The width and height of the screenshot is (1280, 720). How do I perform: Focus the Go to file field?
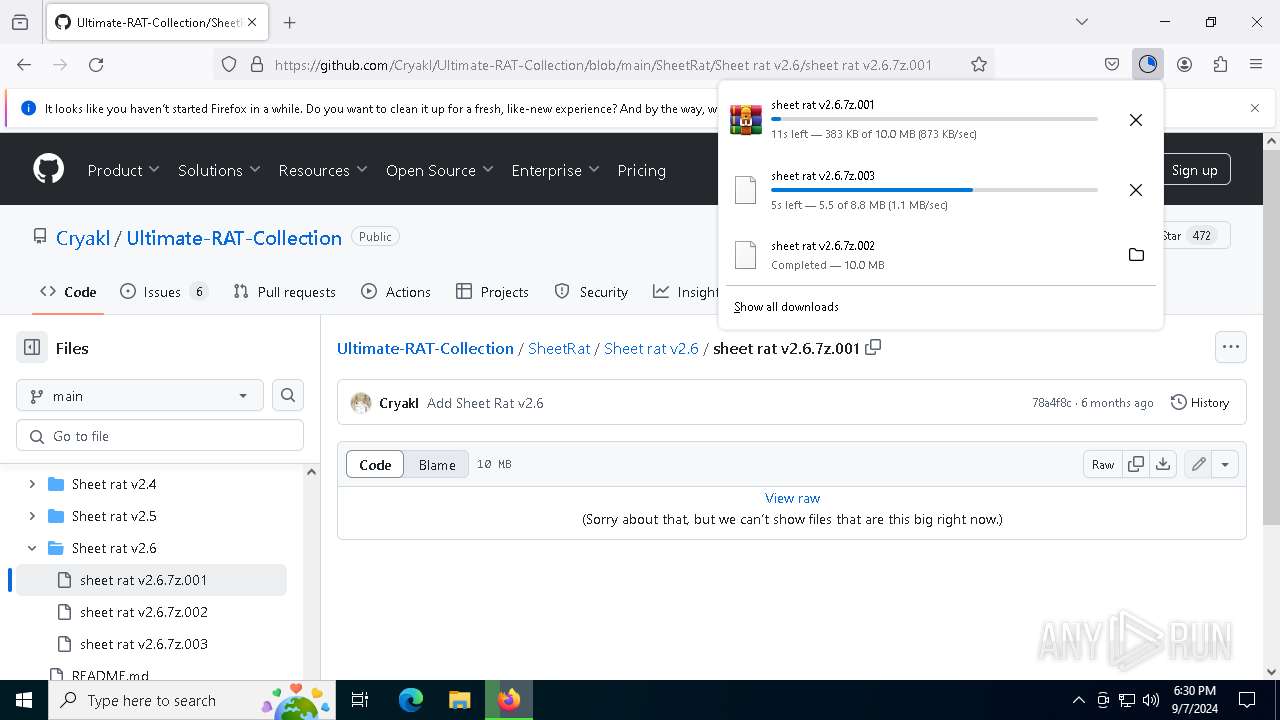click(160, 436)
